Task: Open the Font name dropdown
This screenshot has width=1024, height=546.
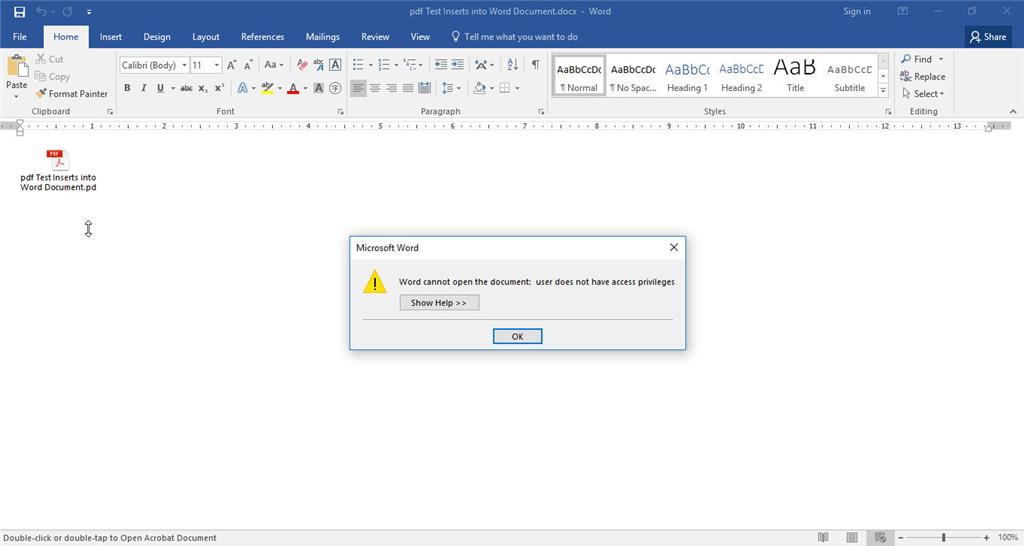Action: click(x=185, y=65)
